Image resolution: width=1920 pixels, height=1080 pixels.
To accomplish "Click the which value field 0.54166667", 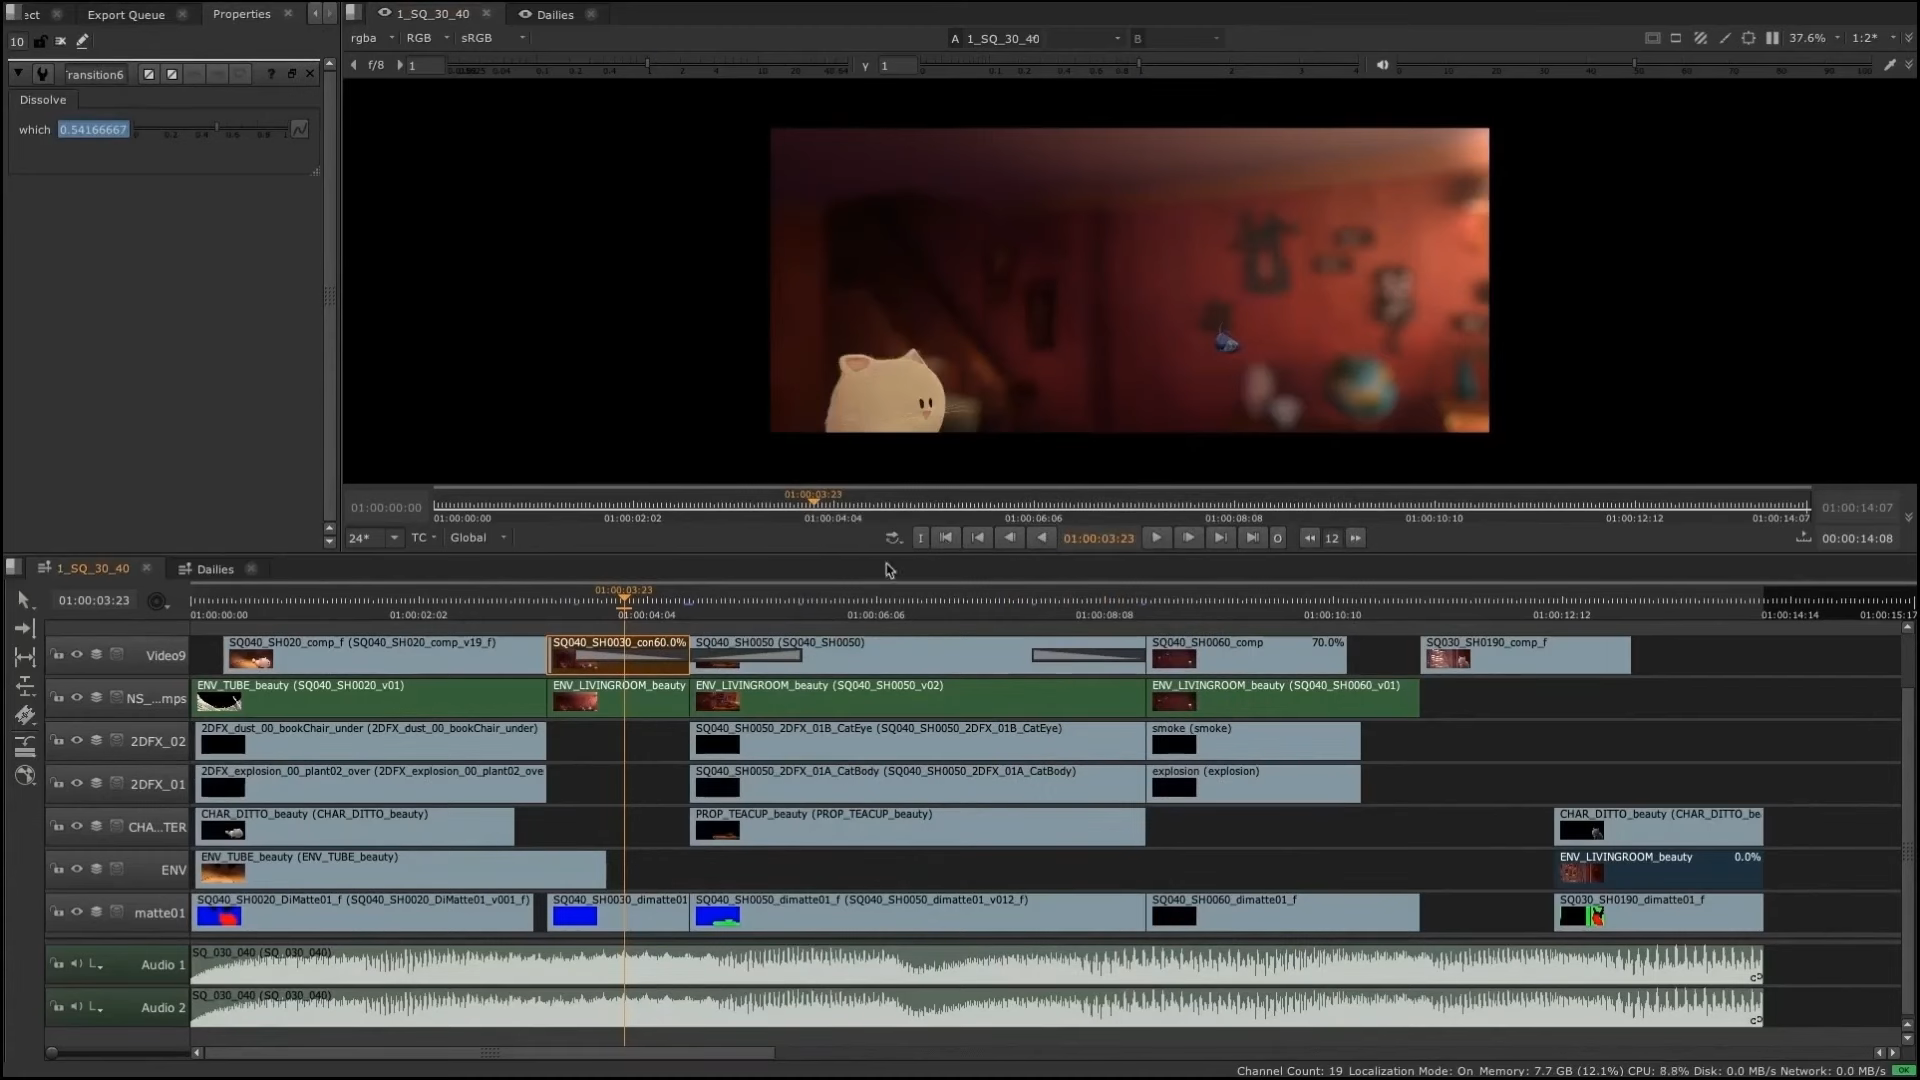I will click(x=93, y=129).
